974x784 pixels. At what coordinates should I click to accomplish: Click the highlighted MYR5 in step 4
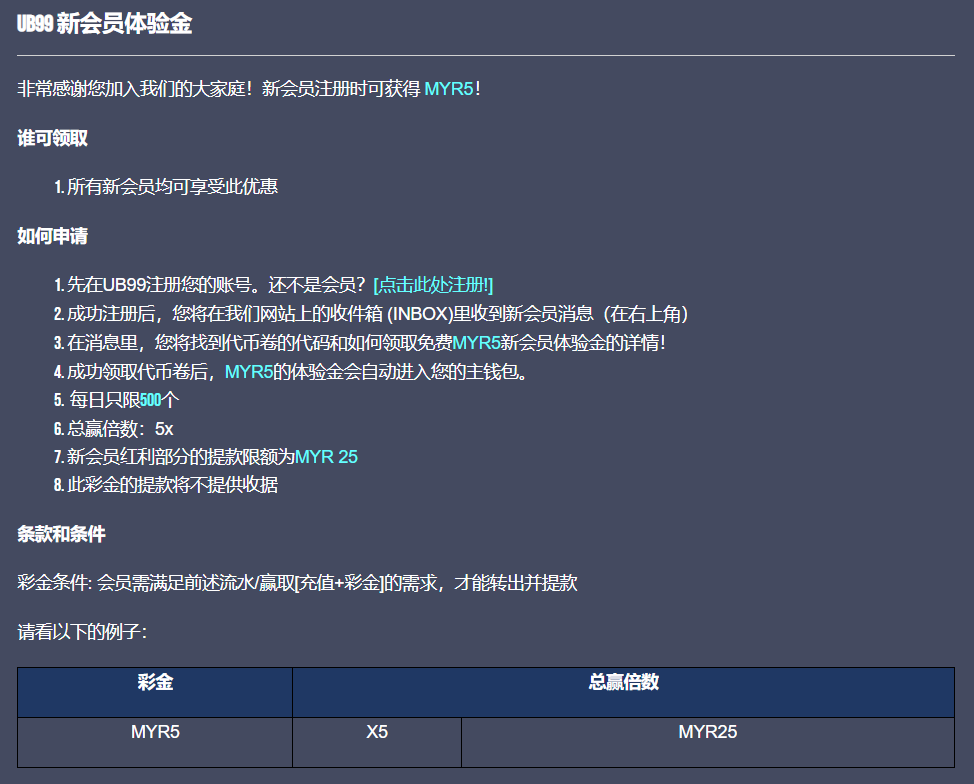click(x=249, y=372)
